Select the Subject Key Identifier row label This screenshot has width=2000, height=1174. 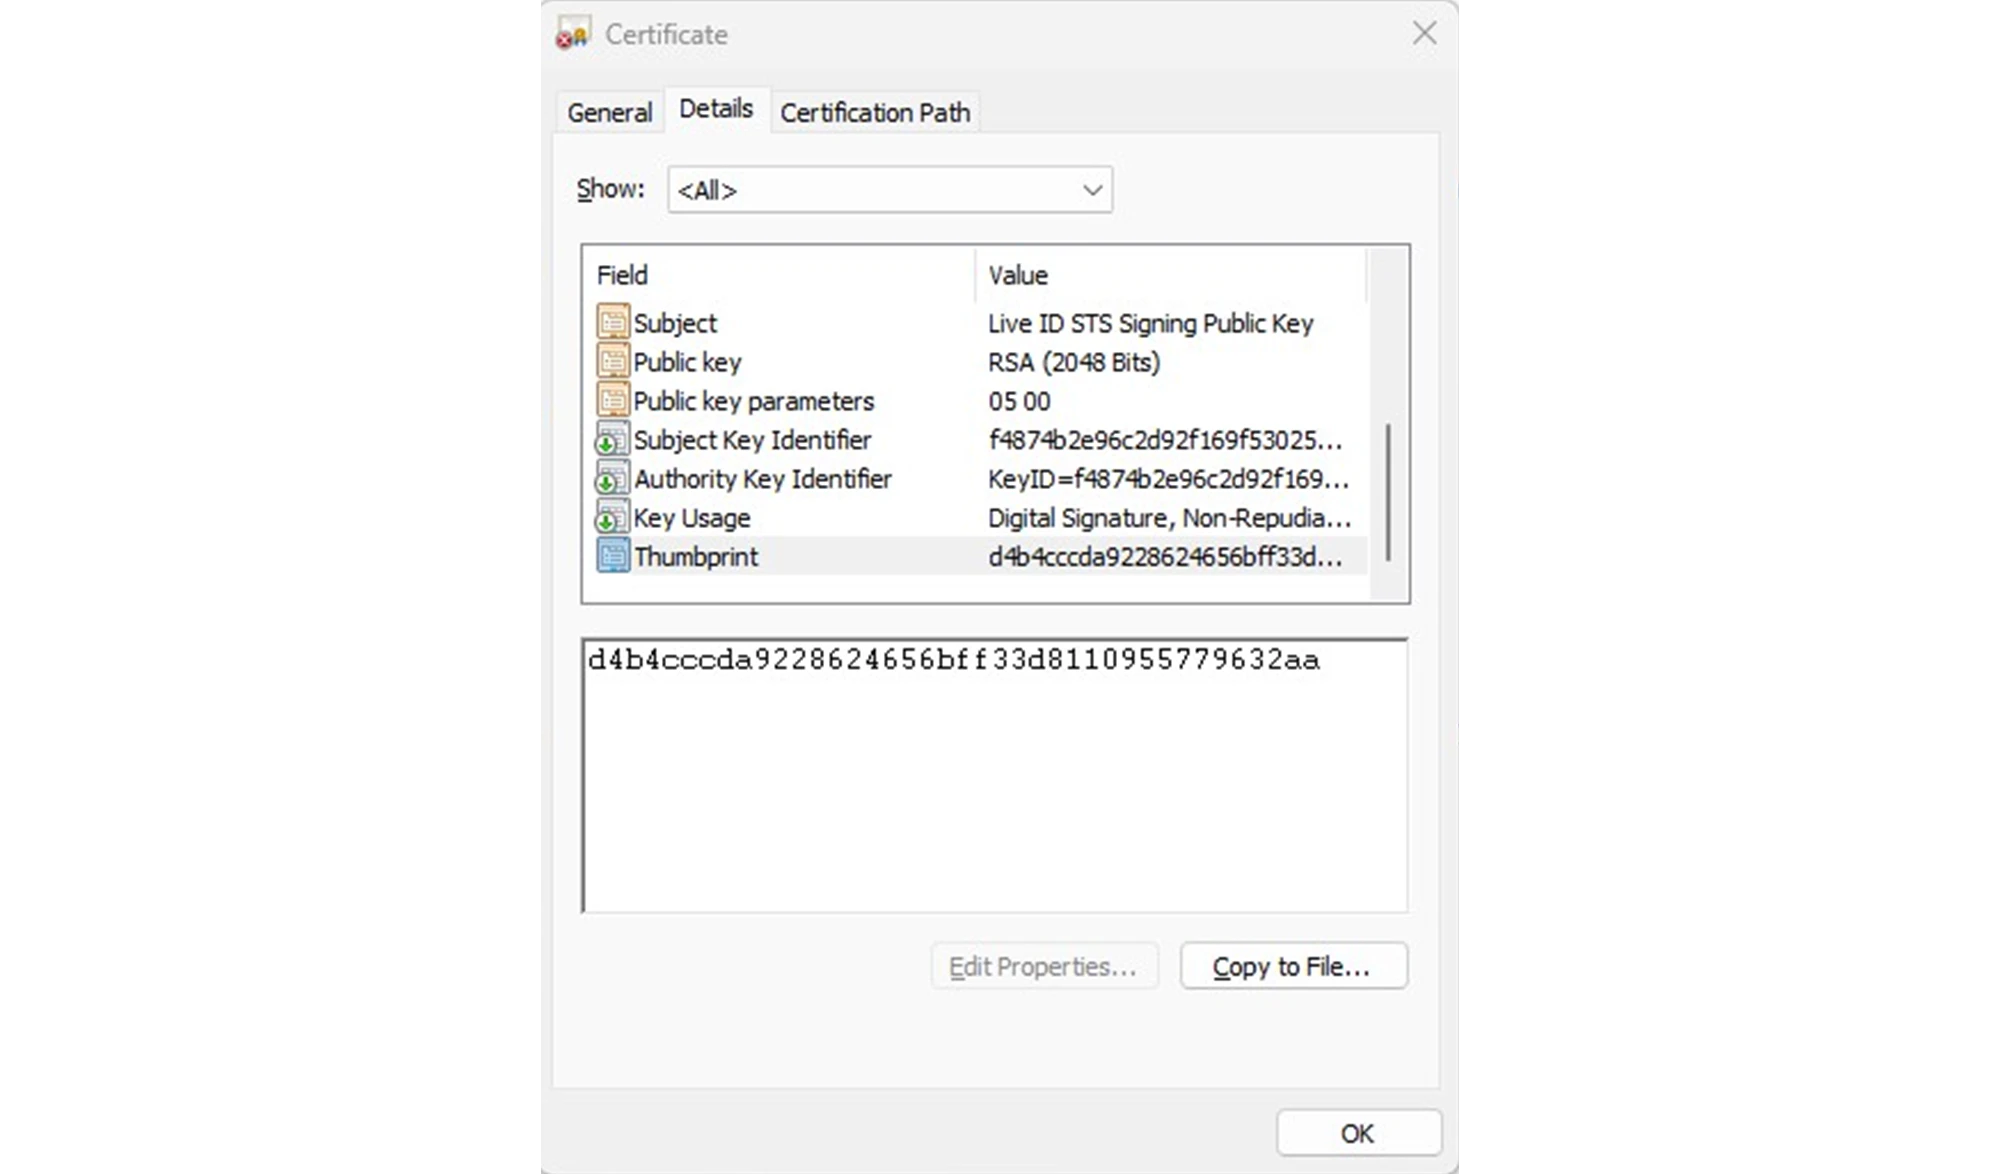point(752,440)
